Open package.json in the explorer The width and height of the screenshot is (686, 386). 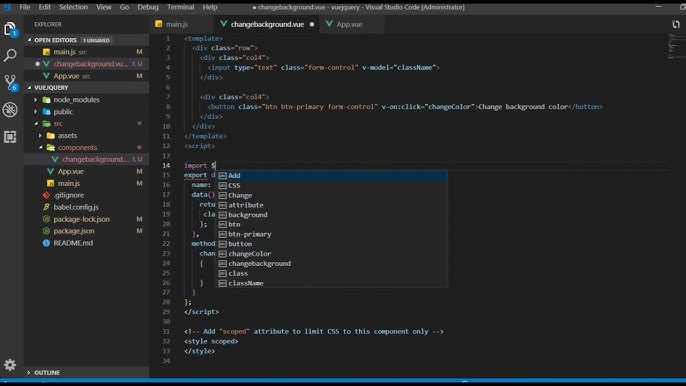[74, 231]
